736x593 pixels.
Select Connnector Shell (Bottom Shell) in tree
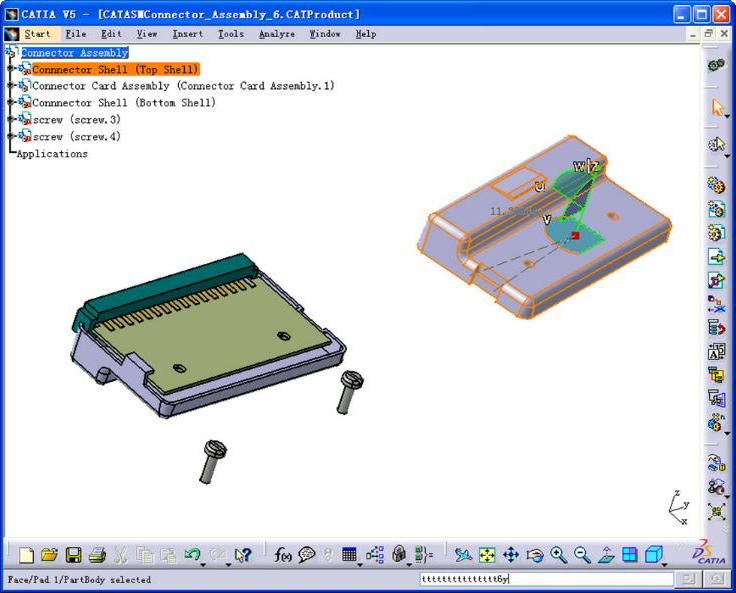(x=124, y=102)
